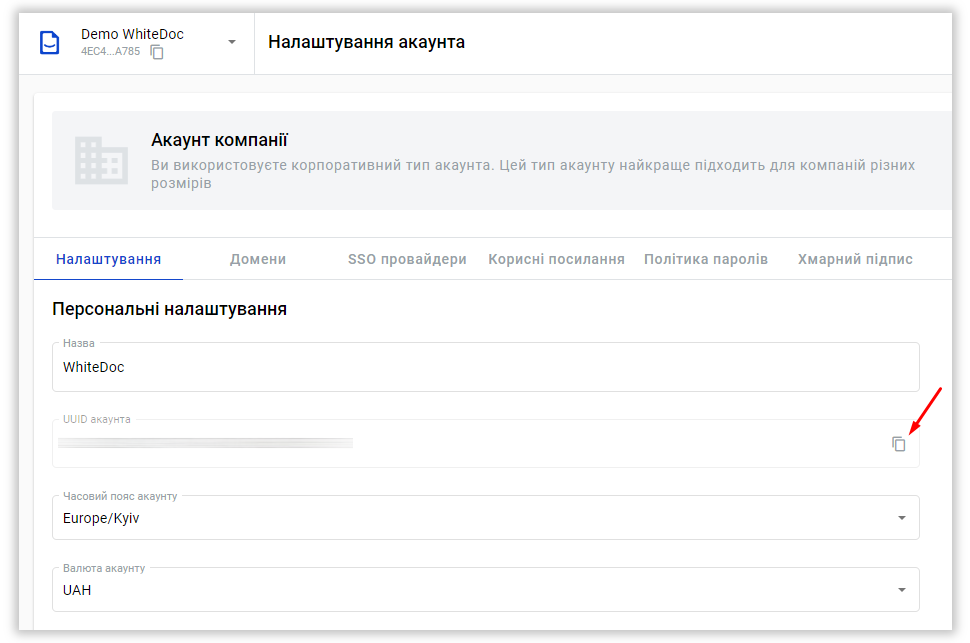The height and width of the screenshot is (643, 970).
Task: Copy the short account ID in the header
Action: pos(157,52)
